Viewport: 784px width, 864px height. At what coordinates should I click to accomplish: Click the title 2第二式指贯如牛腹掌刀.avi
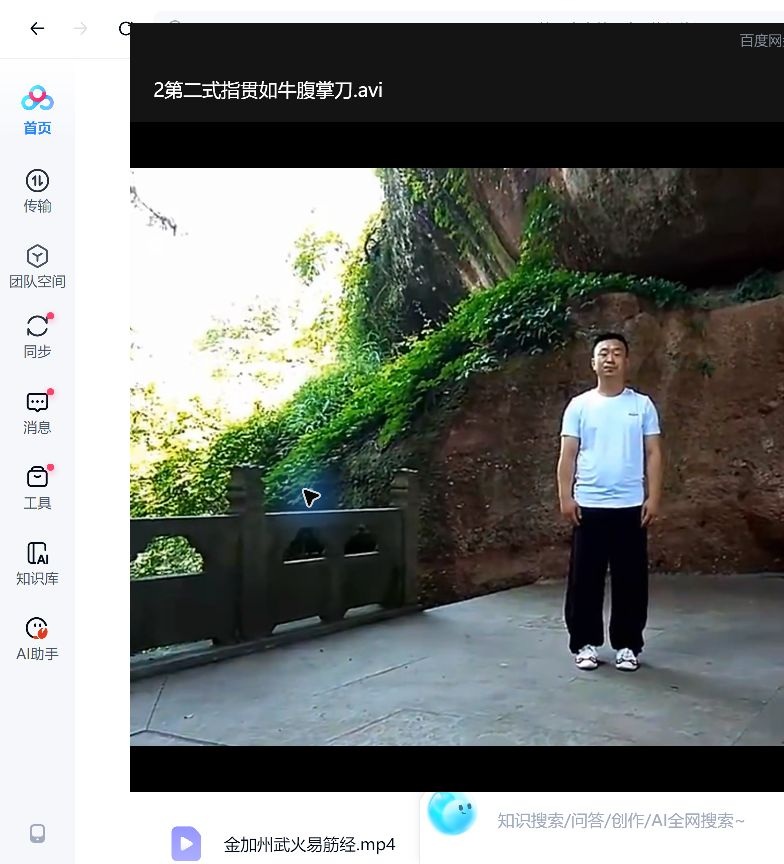click(268, 90)
